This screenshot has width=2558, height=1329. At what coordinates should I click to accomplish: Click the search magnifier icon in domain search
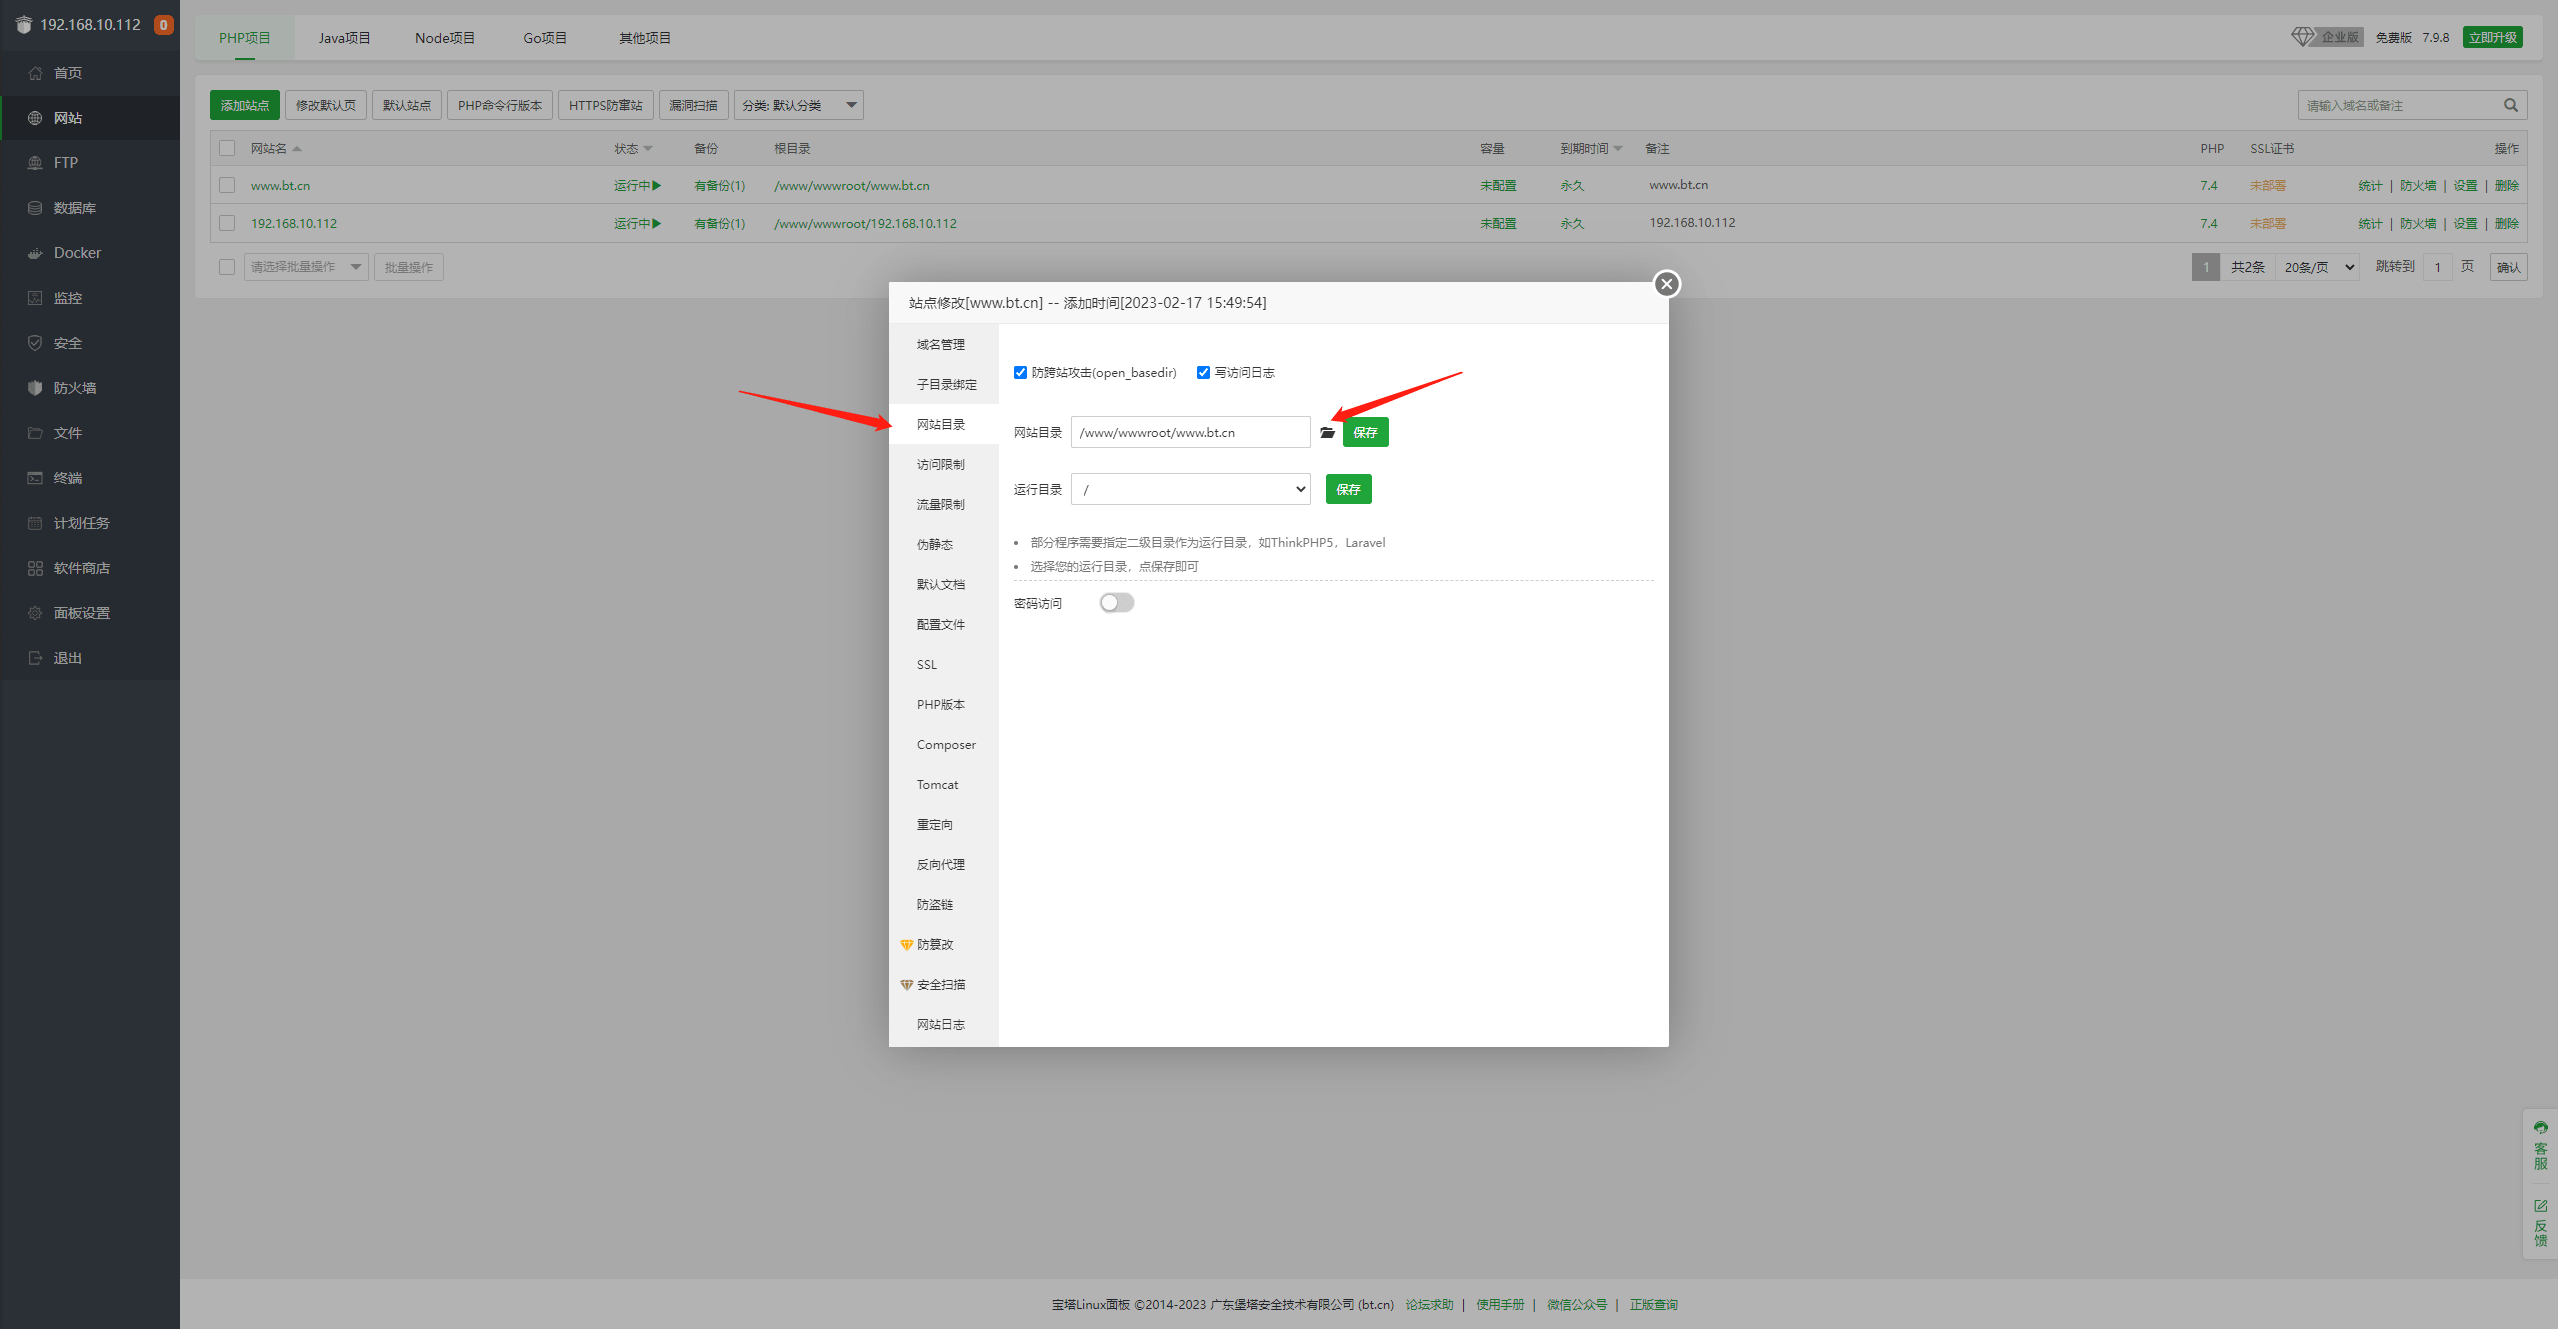point(2510,105)
